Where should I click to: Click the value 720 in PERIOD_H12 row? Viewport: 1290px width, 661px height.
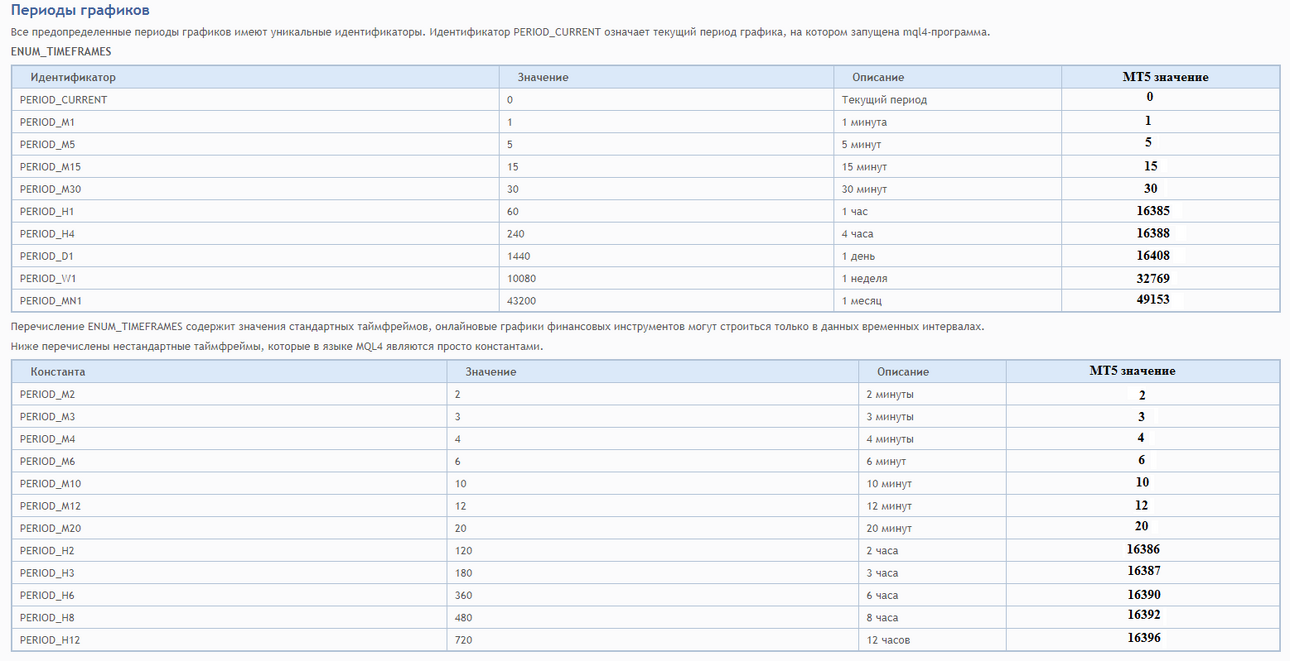(x=463, y=640)
